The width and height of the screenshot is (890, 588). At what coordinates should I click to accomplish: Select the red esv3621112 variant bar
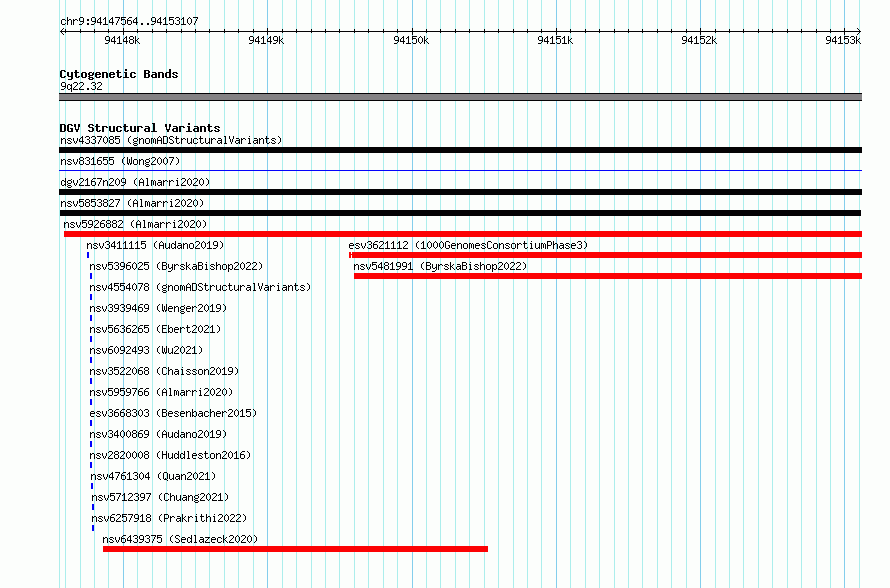pyautogui.click(x=606, y=255)
